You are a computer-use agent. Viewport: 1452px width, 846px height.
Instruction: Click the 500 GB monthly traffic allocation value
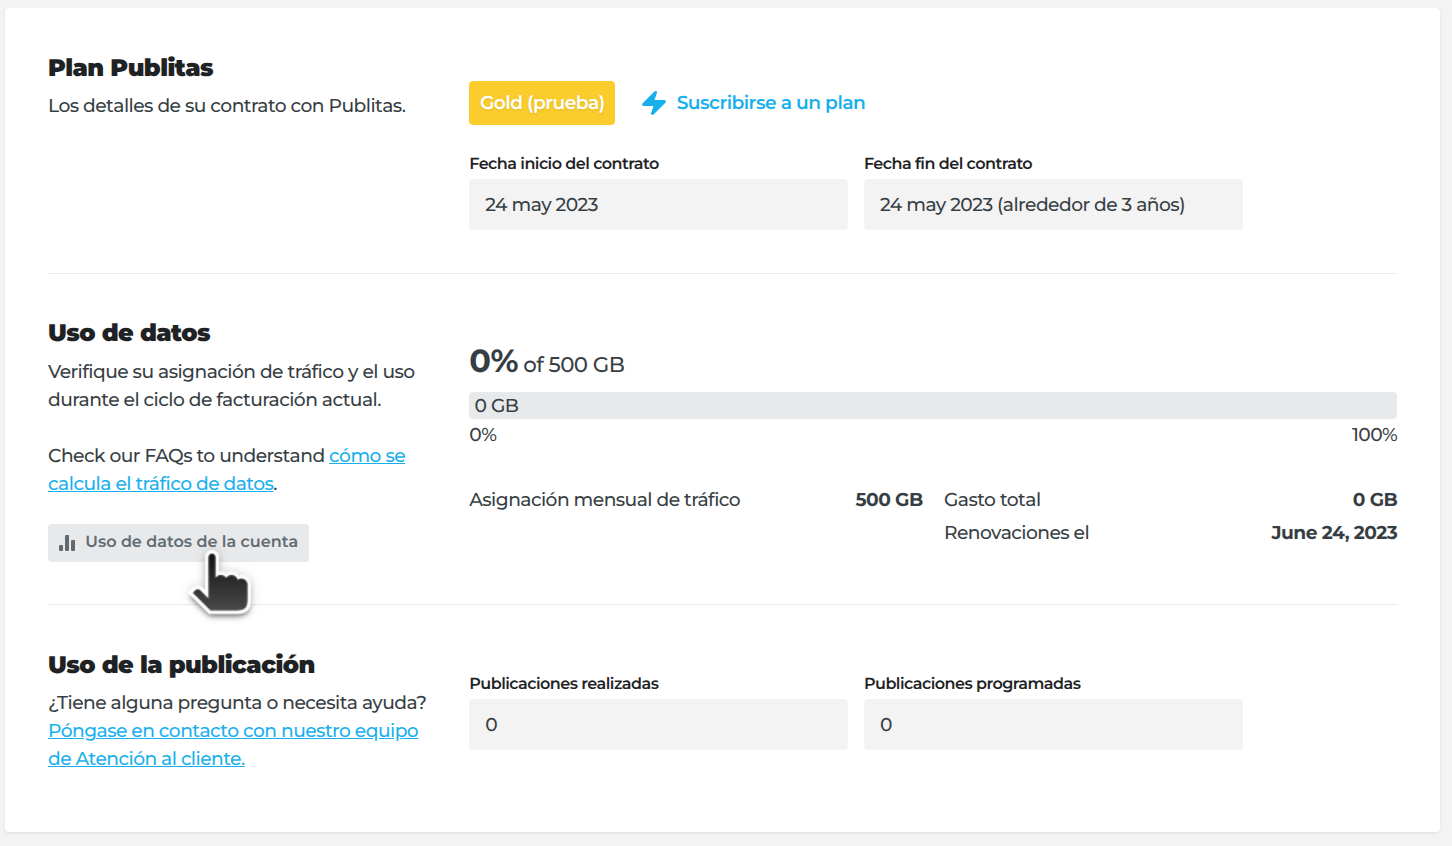[889, 500]
